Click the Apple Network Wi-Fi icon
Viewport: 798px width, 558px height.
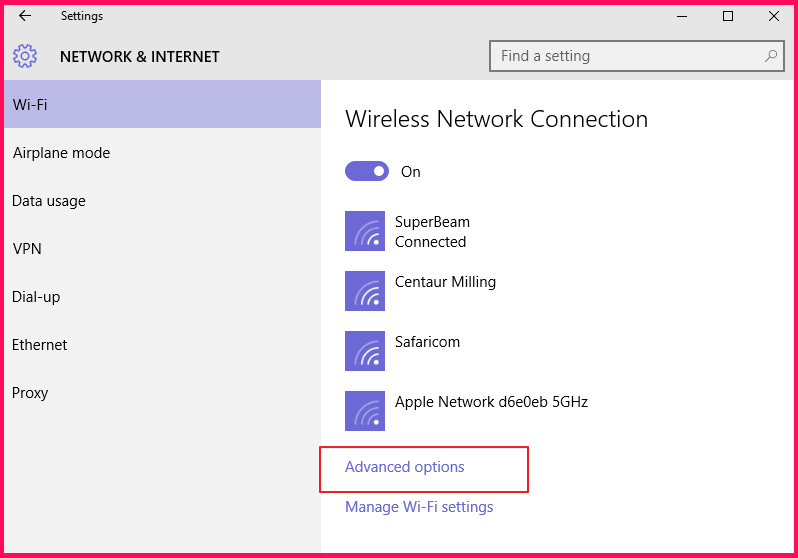tap(365, 411)
